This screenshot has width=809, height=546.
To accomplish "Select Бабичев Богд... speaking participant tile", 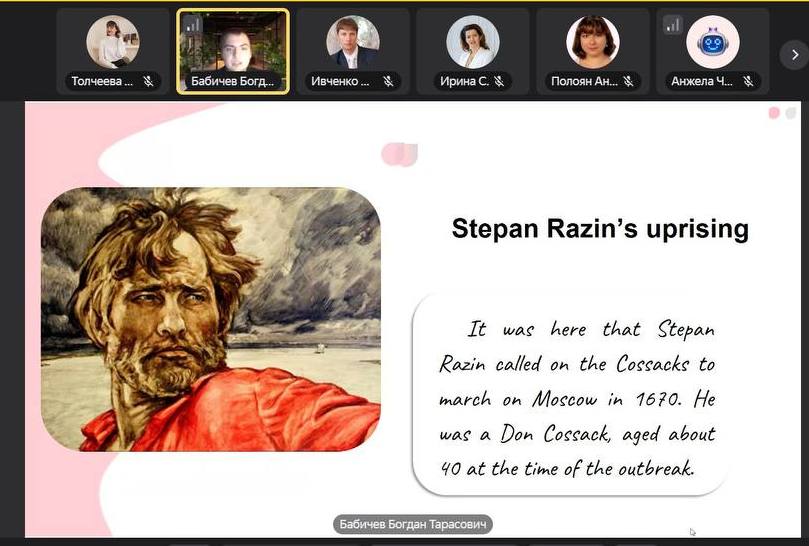I will 233,52.
